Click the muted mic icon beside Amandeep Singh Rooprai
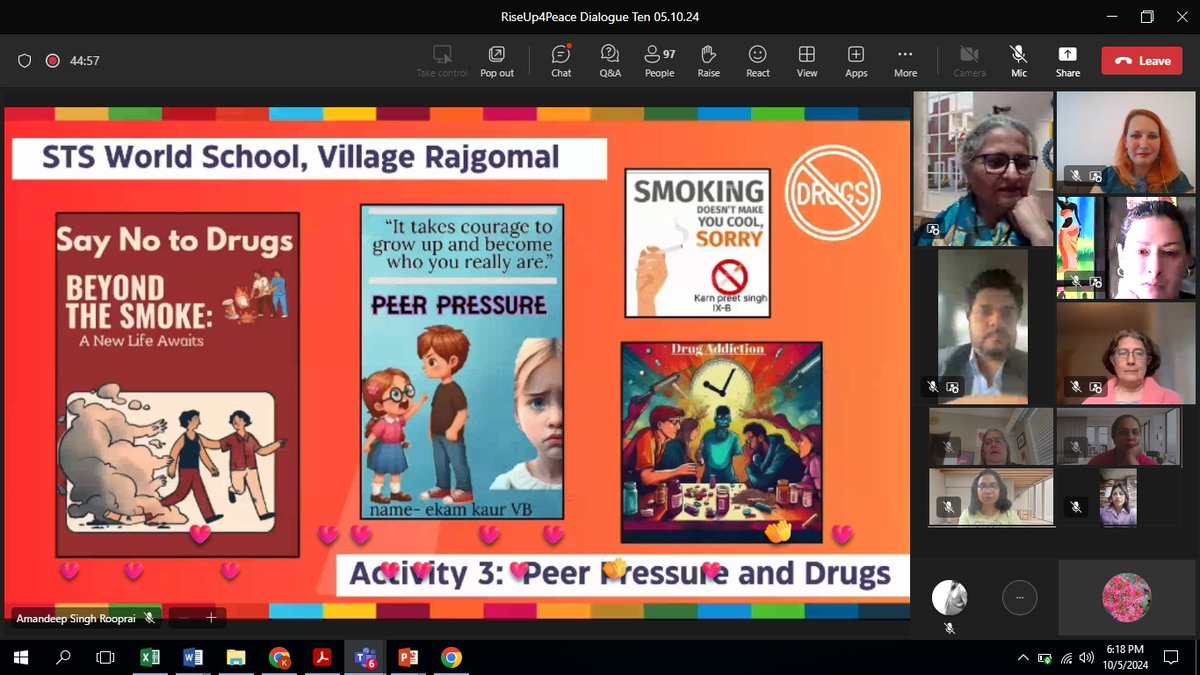This screenshot has width=1200, height=675. coord(150,618)
